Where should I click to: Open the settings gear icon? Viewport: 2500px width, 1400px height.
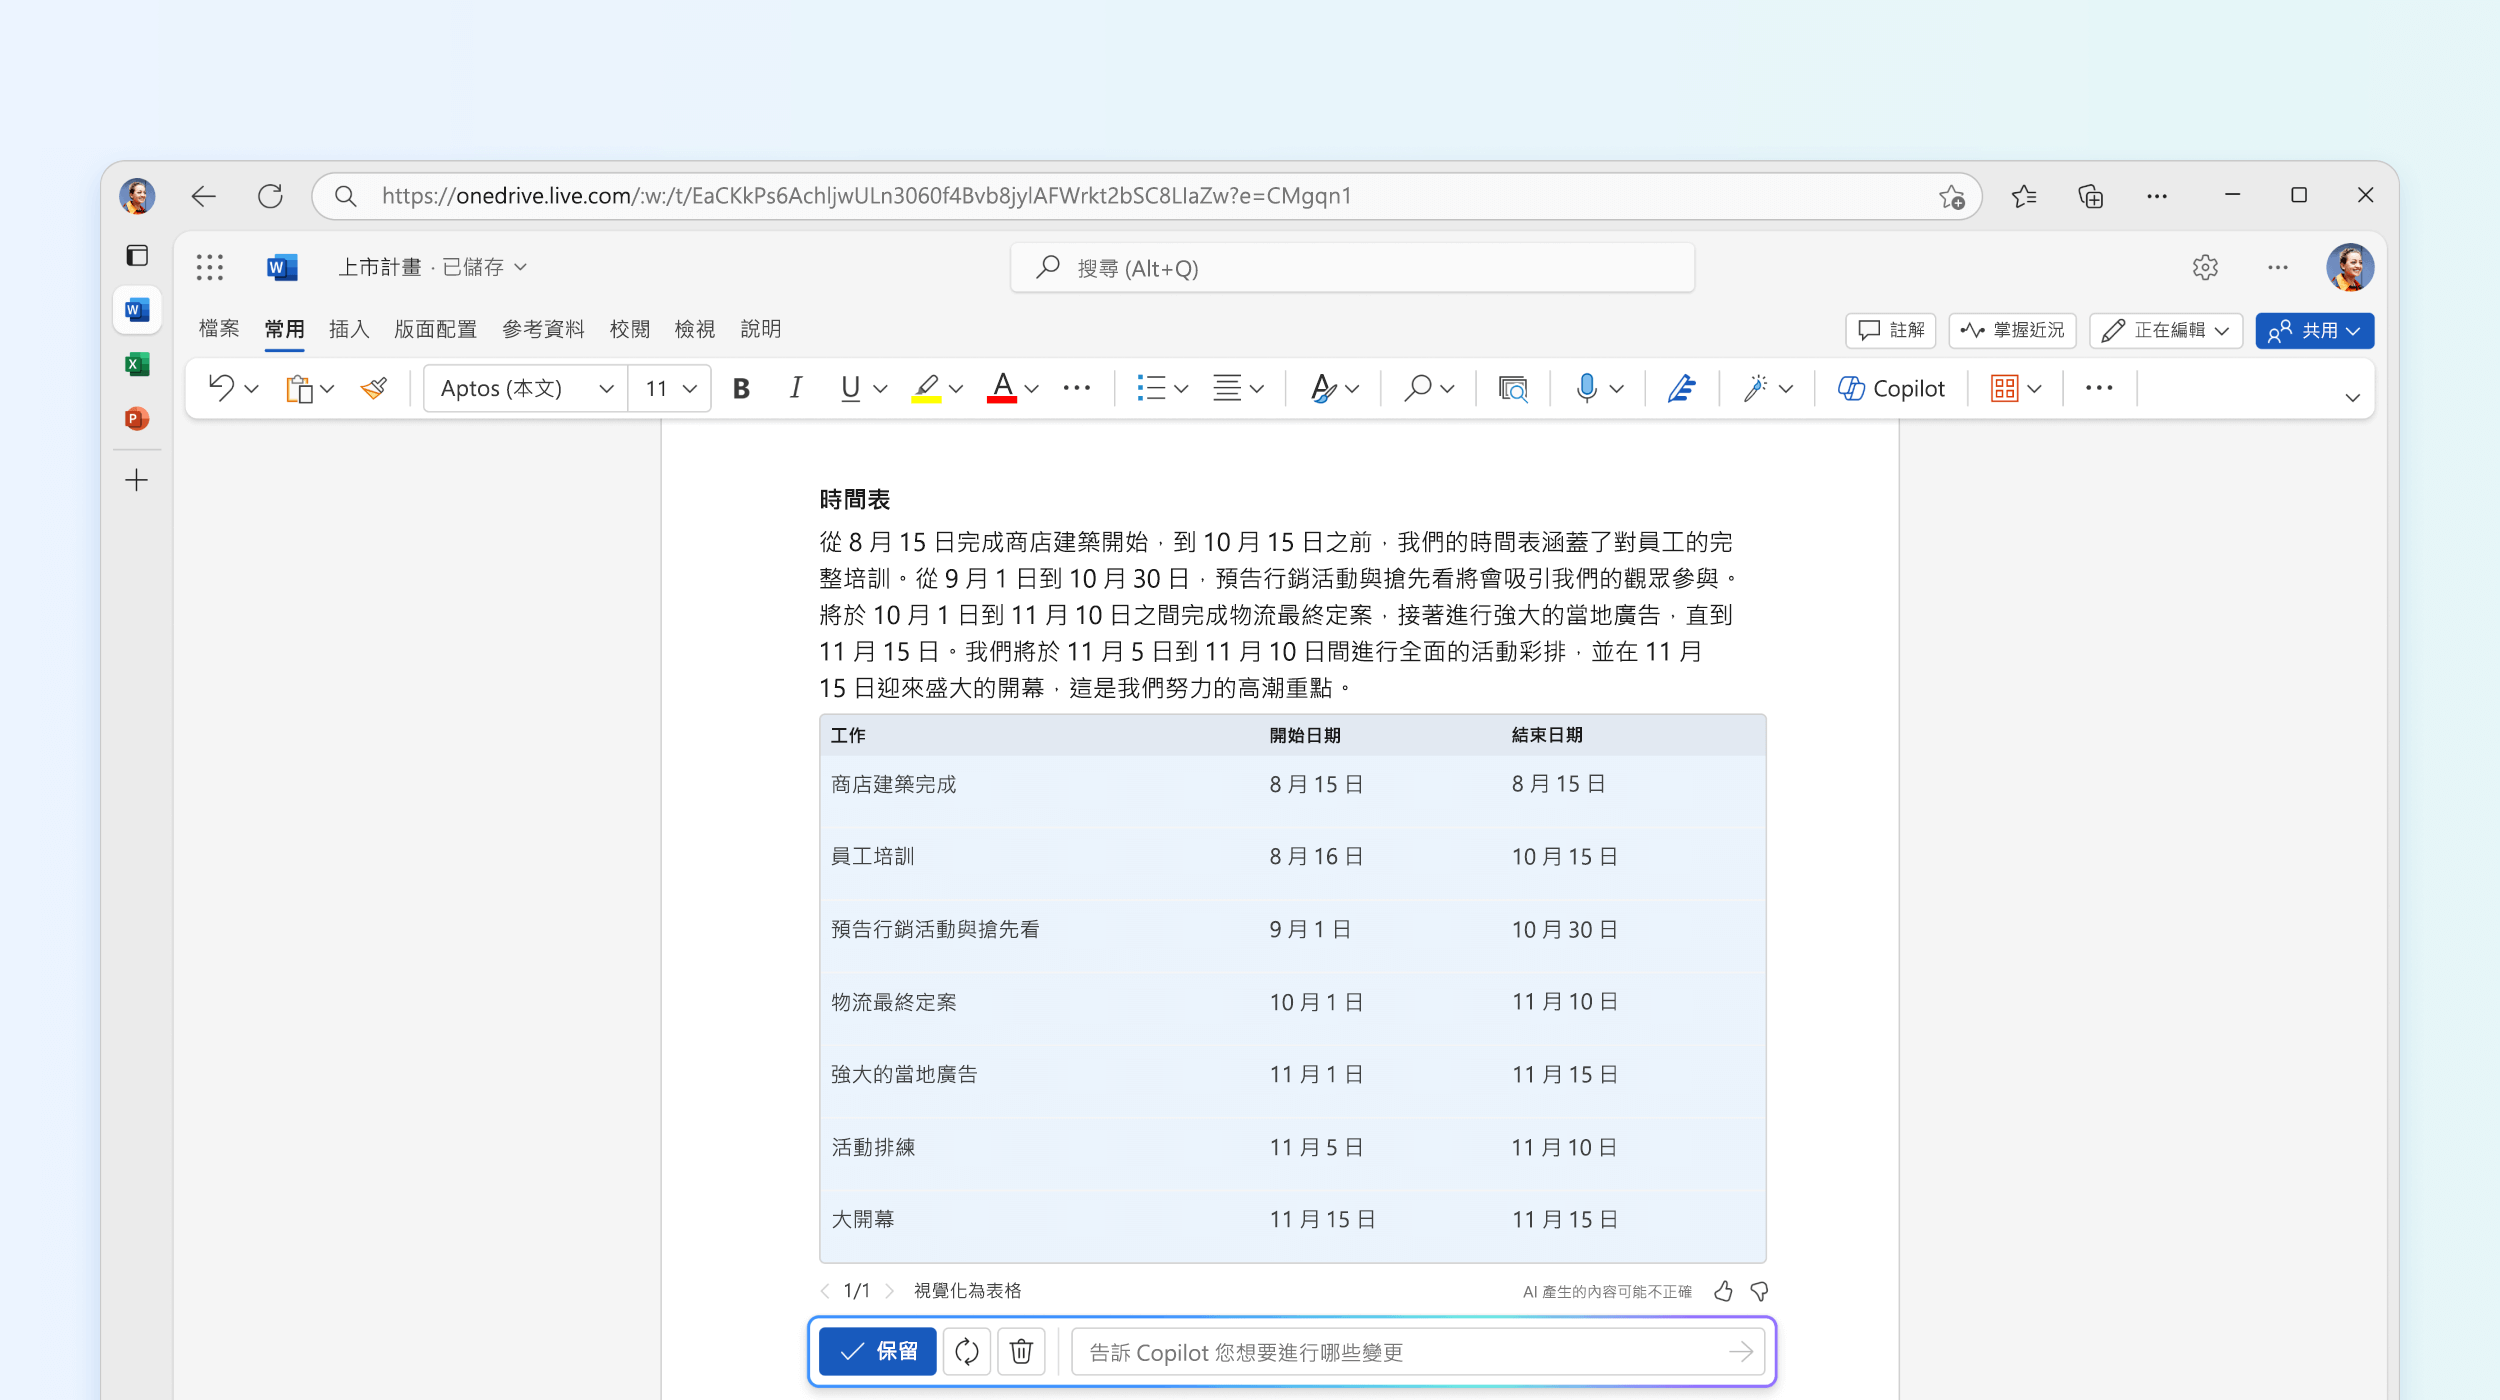pyautogui.click(x=2205, y=267)
